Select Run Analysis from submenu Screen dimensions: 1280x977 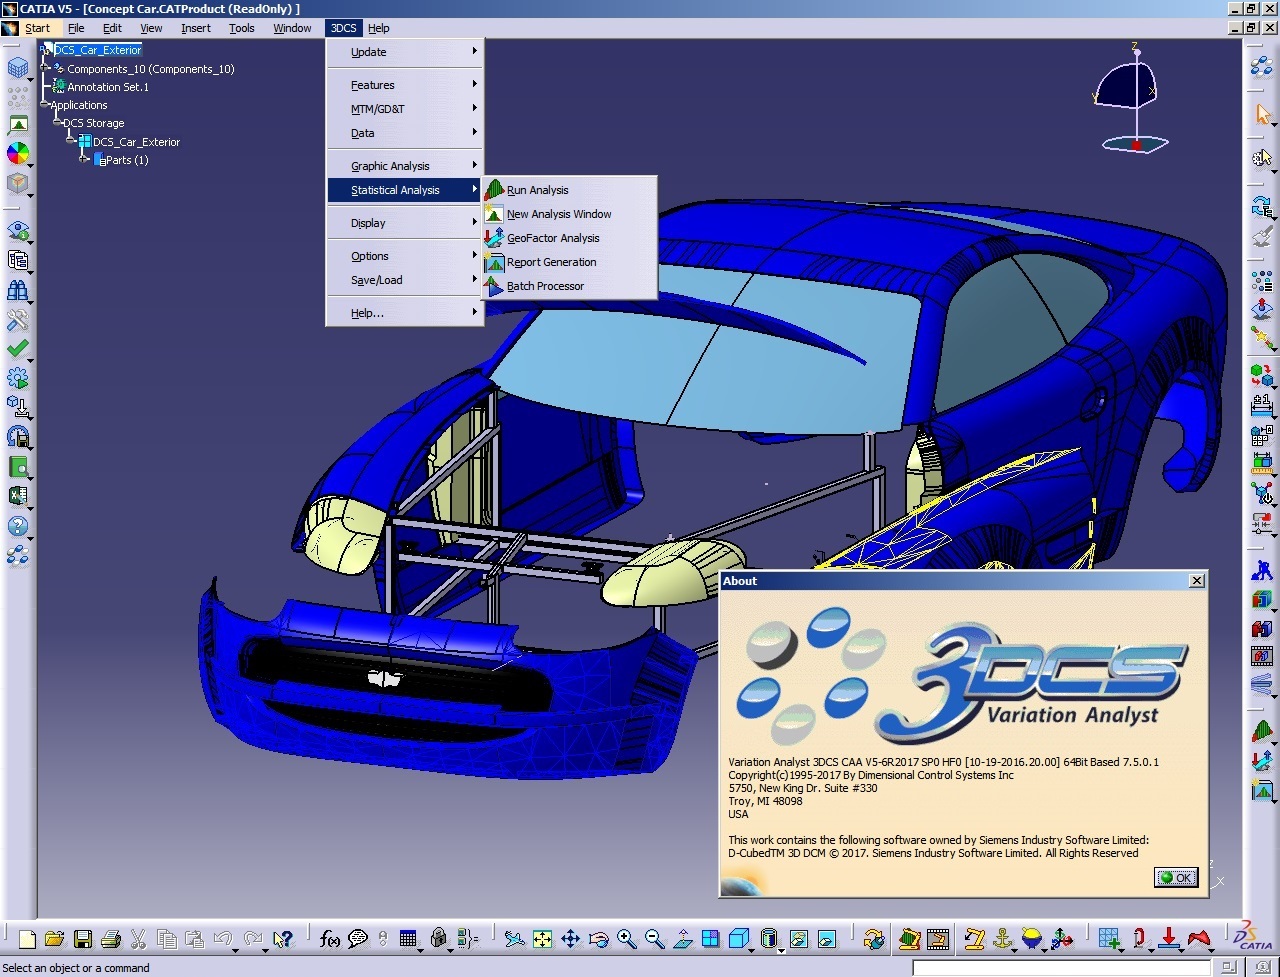[x=569, y=190]
